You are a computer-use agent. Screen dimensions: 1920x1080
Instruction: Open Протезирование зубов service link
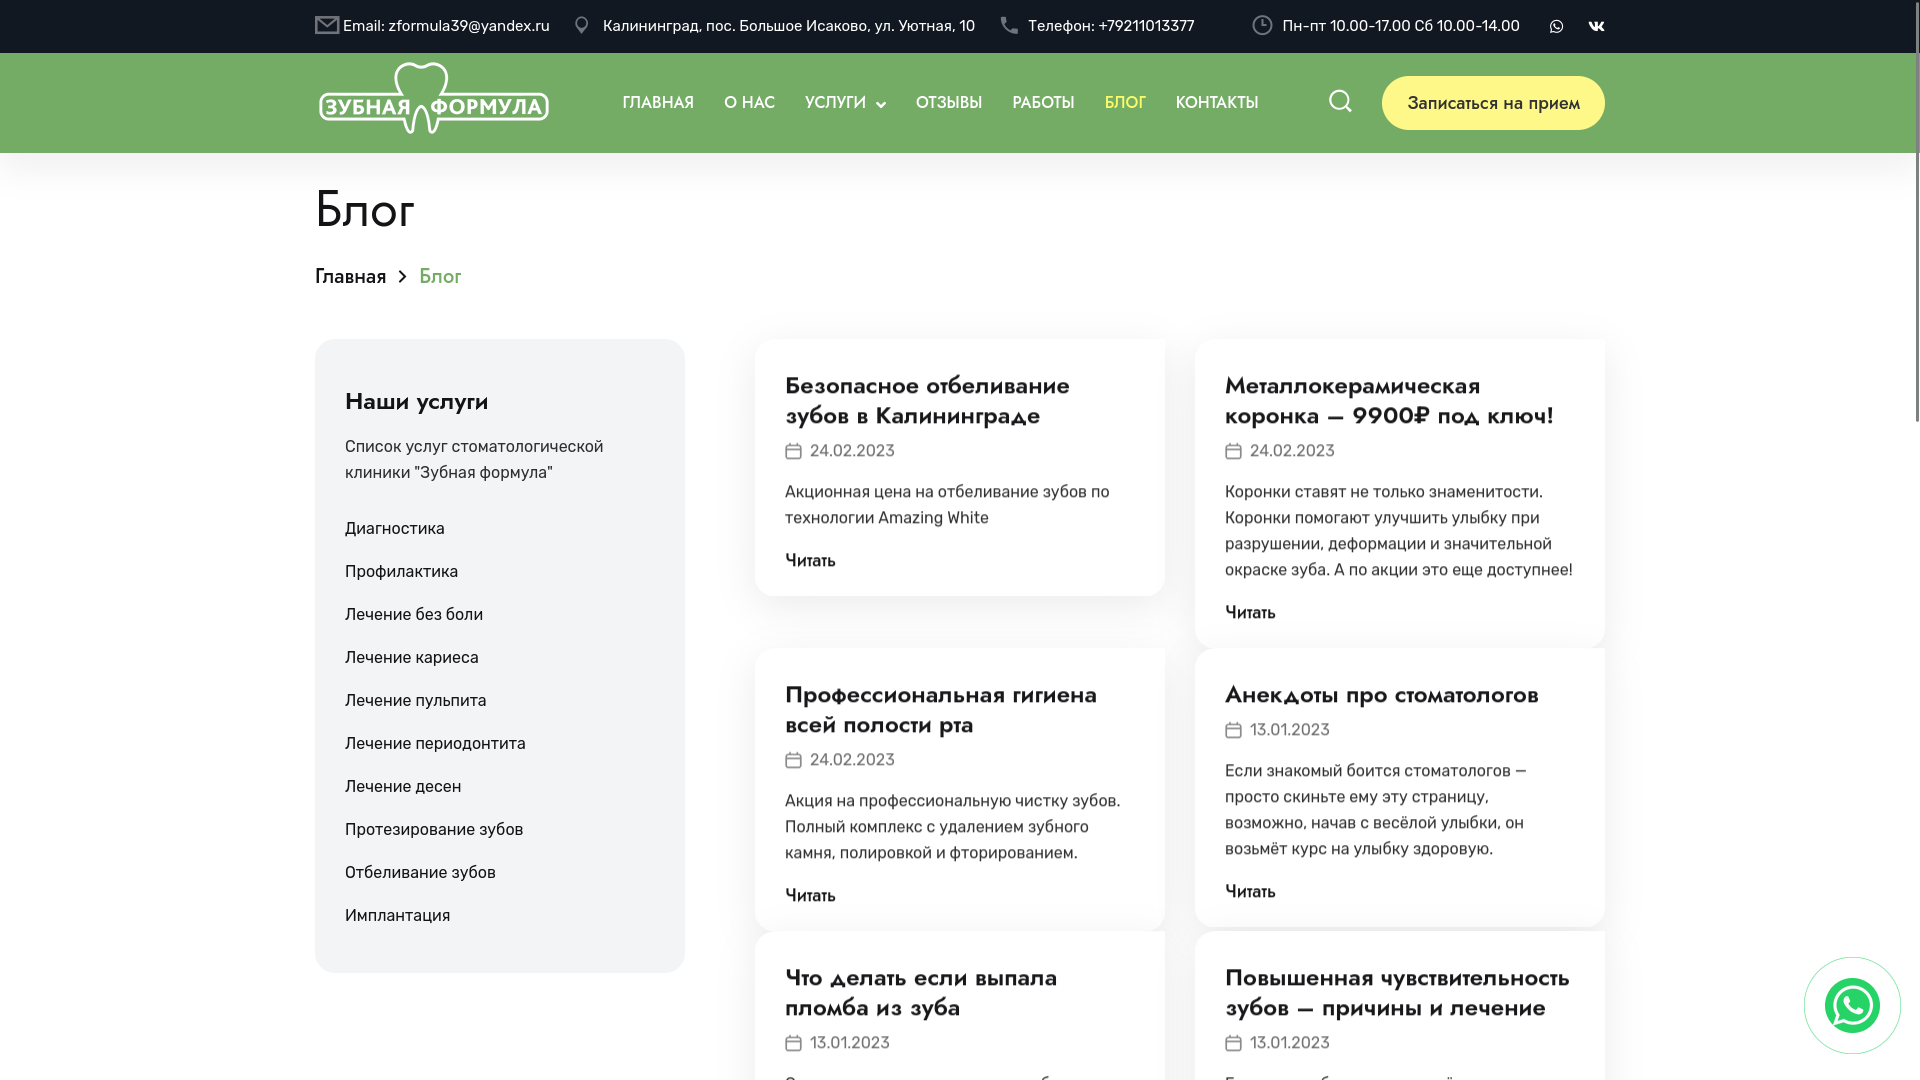tap(434, 830)
